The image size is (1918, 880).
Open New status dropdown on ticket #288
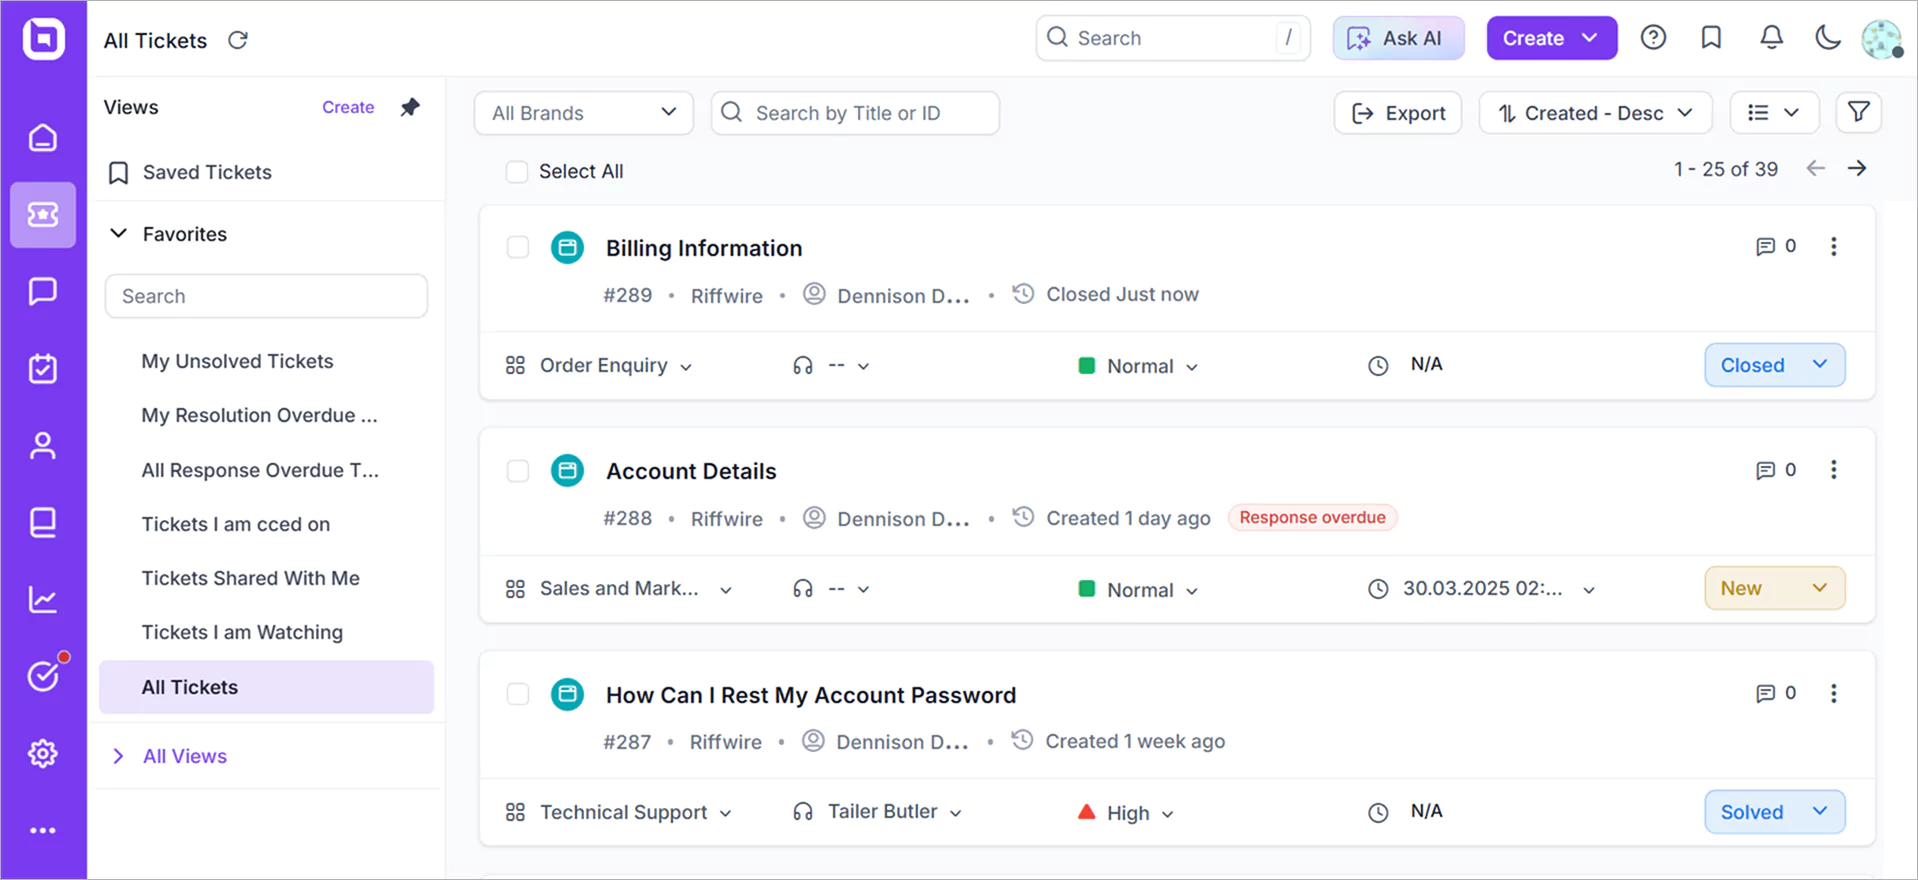click(x=1774, y=588)
